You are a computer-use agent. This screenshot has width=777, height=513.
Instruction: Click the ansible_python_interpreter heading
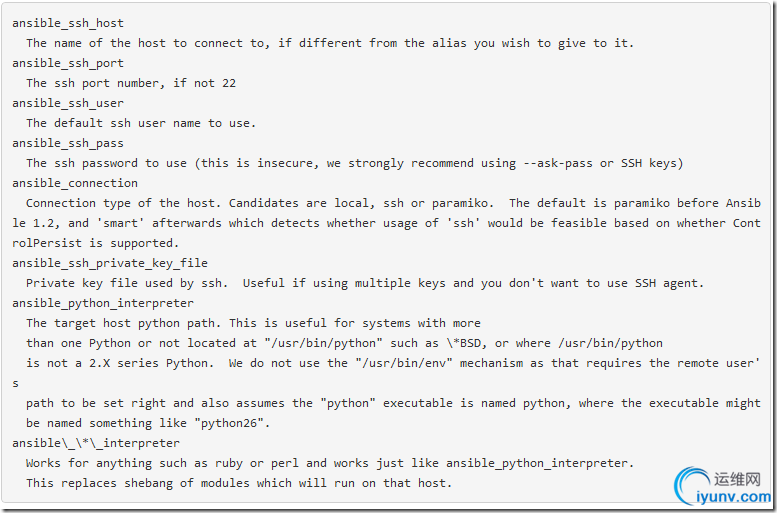[103, 303]
